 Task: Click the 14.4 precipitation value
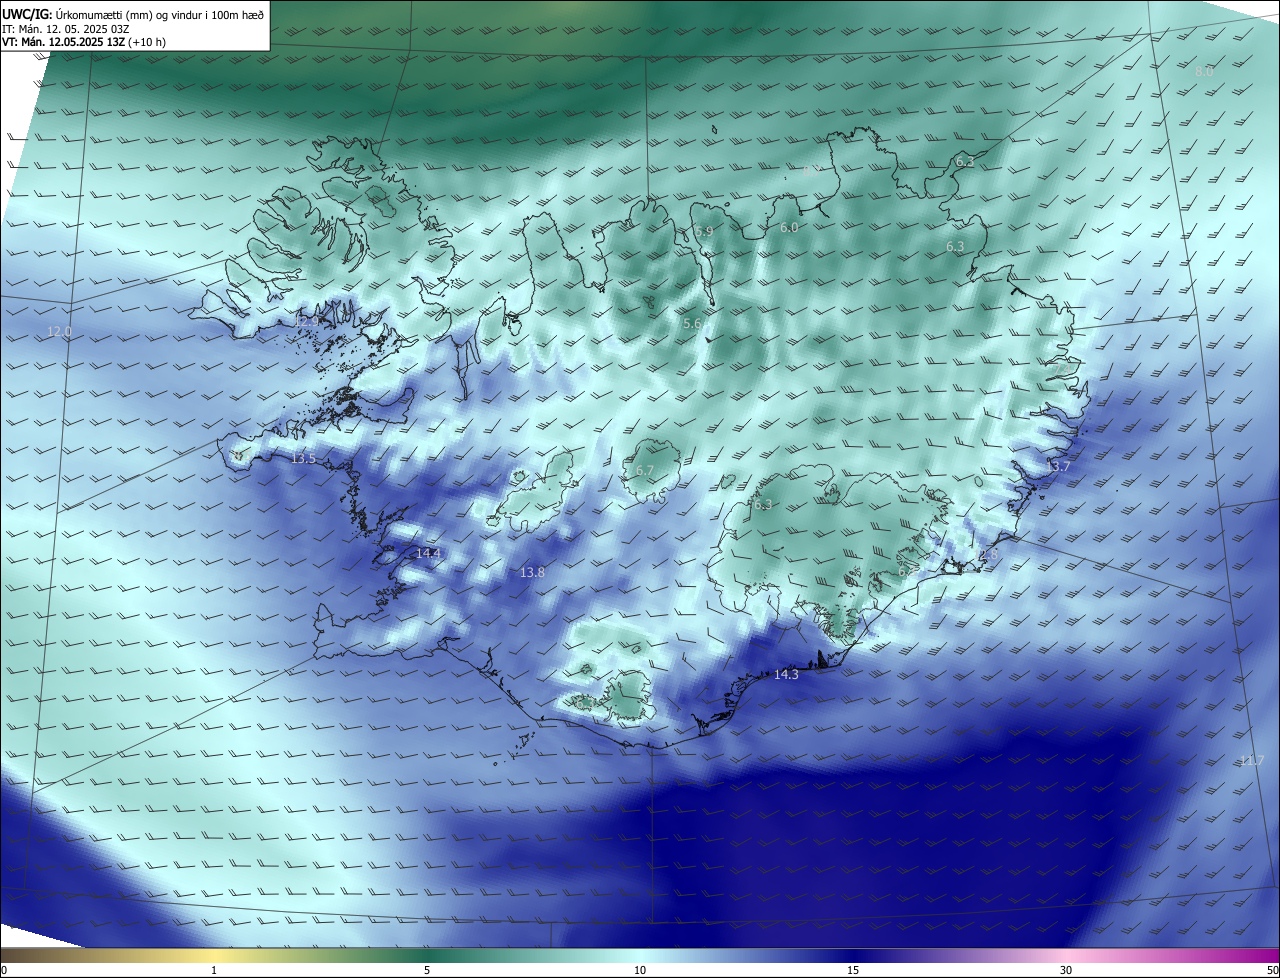coord(428,553)
